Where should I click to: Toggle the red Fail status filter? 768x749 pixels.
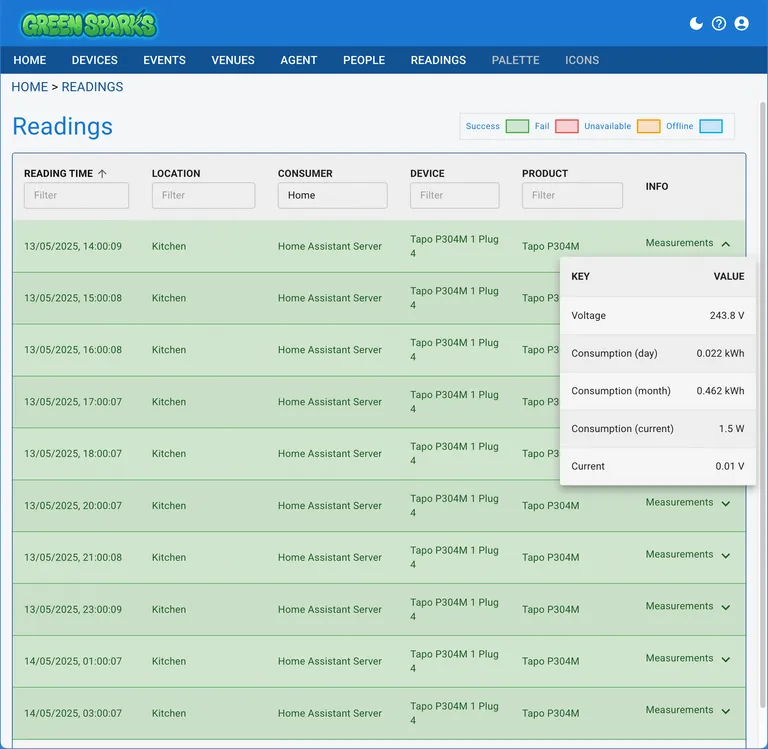click(566, 127)
